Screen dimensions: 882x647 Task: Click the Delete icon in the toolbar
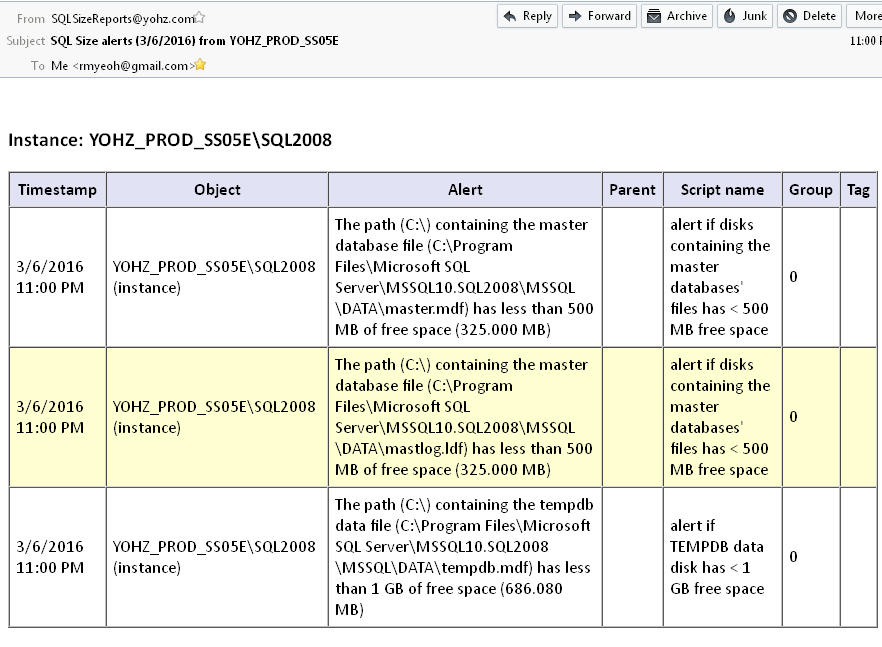(790, 16)
